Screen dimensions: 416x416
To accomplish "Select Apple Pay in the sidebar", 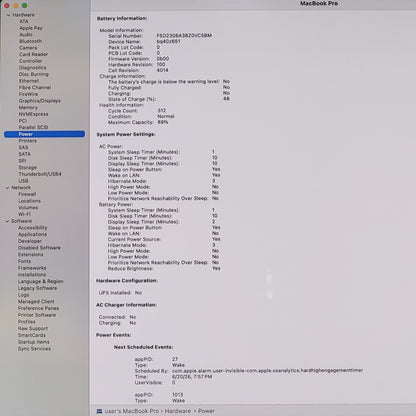I will [x=31, y=28].
